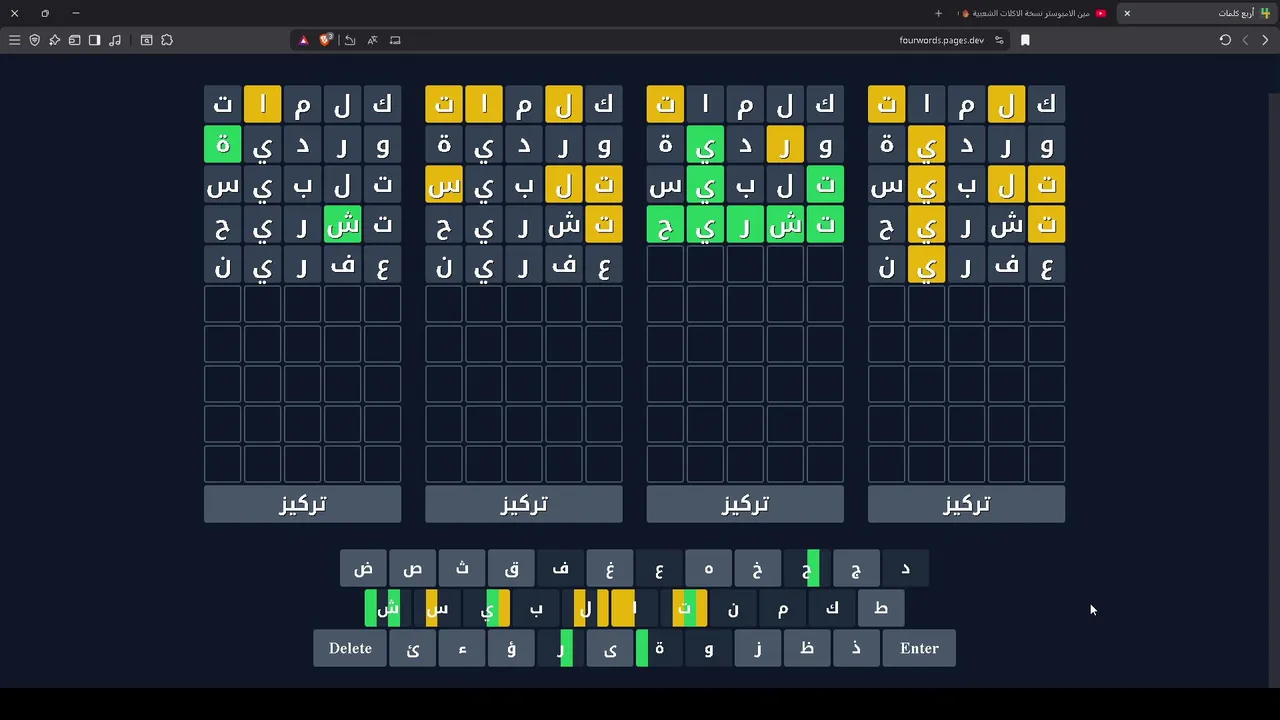Image resolution: width=1280 pixels, height=720 pixels.
Task: Toggle the sidebar panel icon
Action: pyautogui.click(x=94, y=40)
